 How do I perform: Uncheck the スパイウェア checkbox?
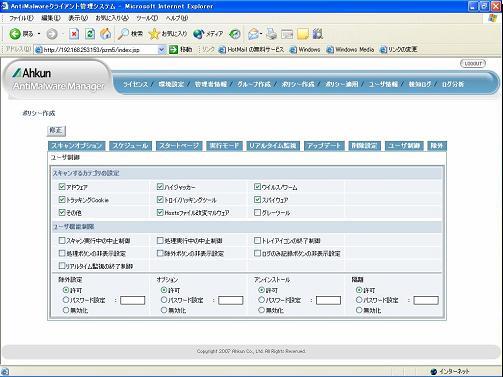coord(257,199)
